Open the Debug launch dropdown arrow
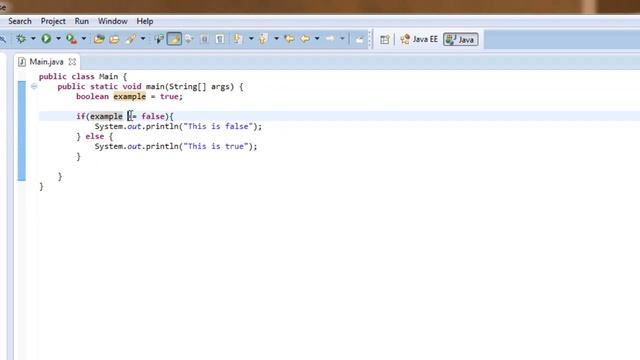The width and height of the screenshot is (640, 360). 33,39
